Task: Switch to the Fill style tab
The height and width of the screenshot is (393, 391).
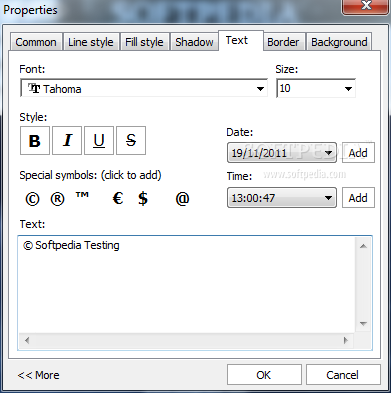Action: click(144, 42)
